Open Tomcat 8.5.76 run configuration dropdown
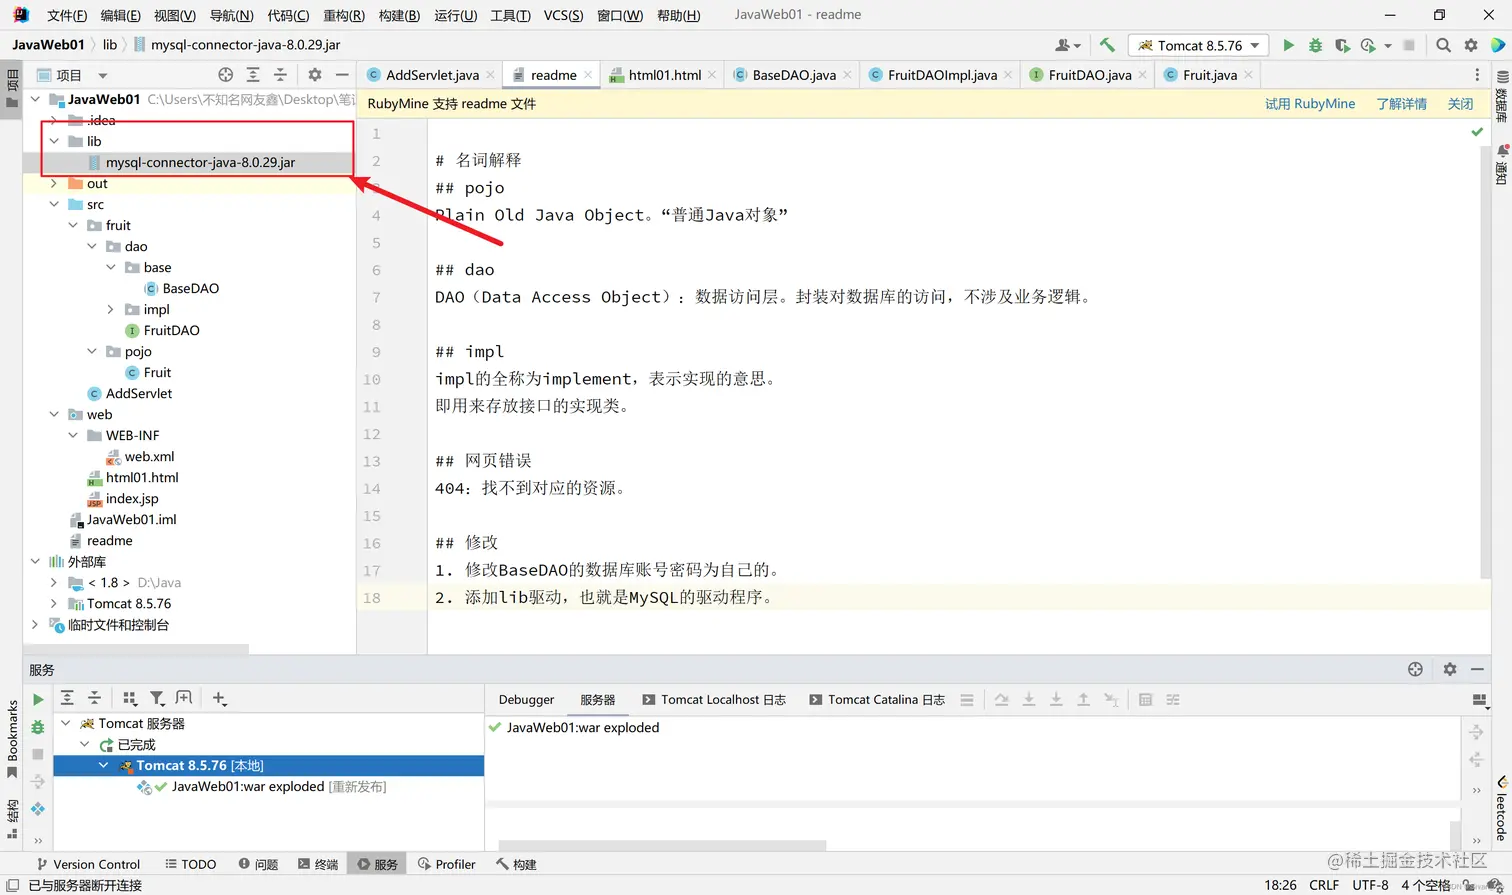 1198,45
